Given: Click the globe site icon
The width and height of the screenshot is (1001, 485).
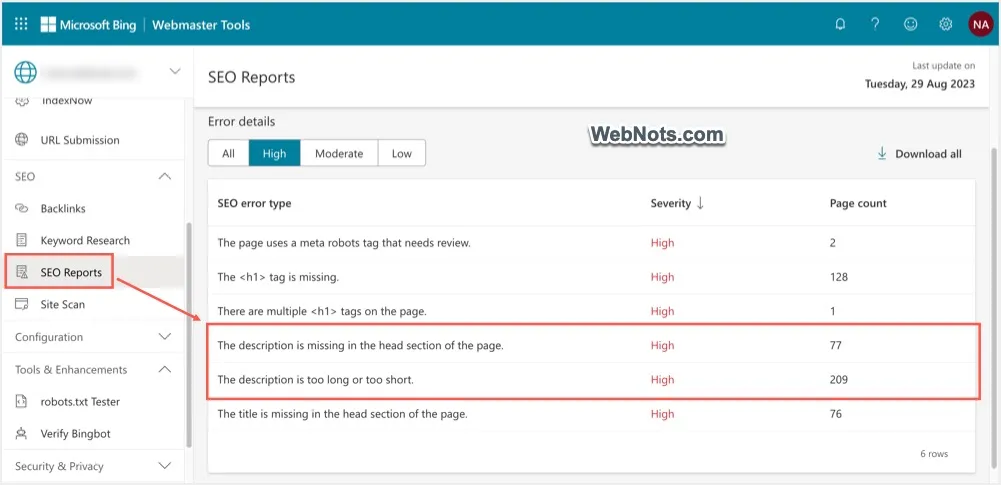Looking at the screenshot, I should [25, 72].
